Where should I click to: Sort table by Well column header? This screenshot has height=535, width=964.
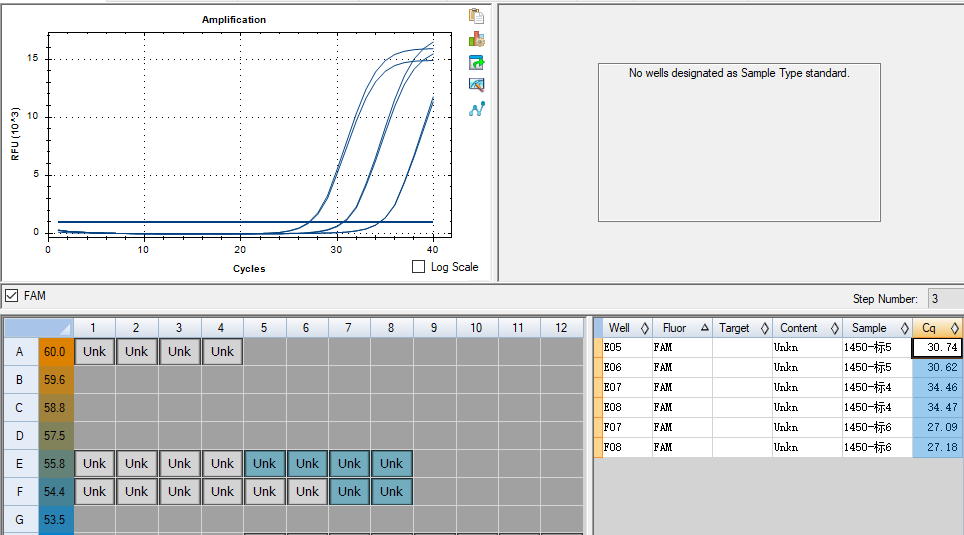coord(625,328)
